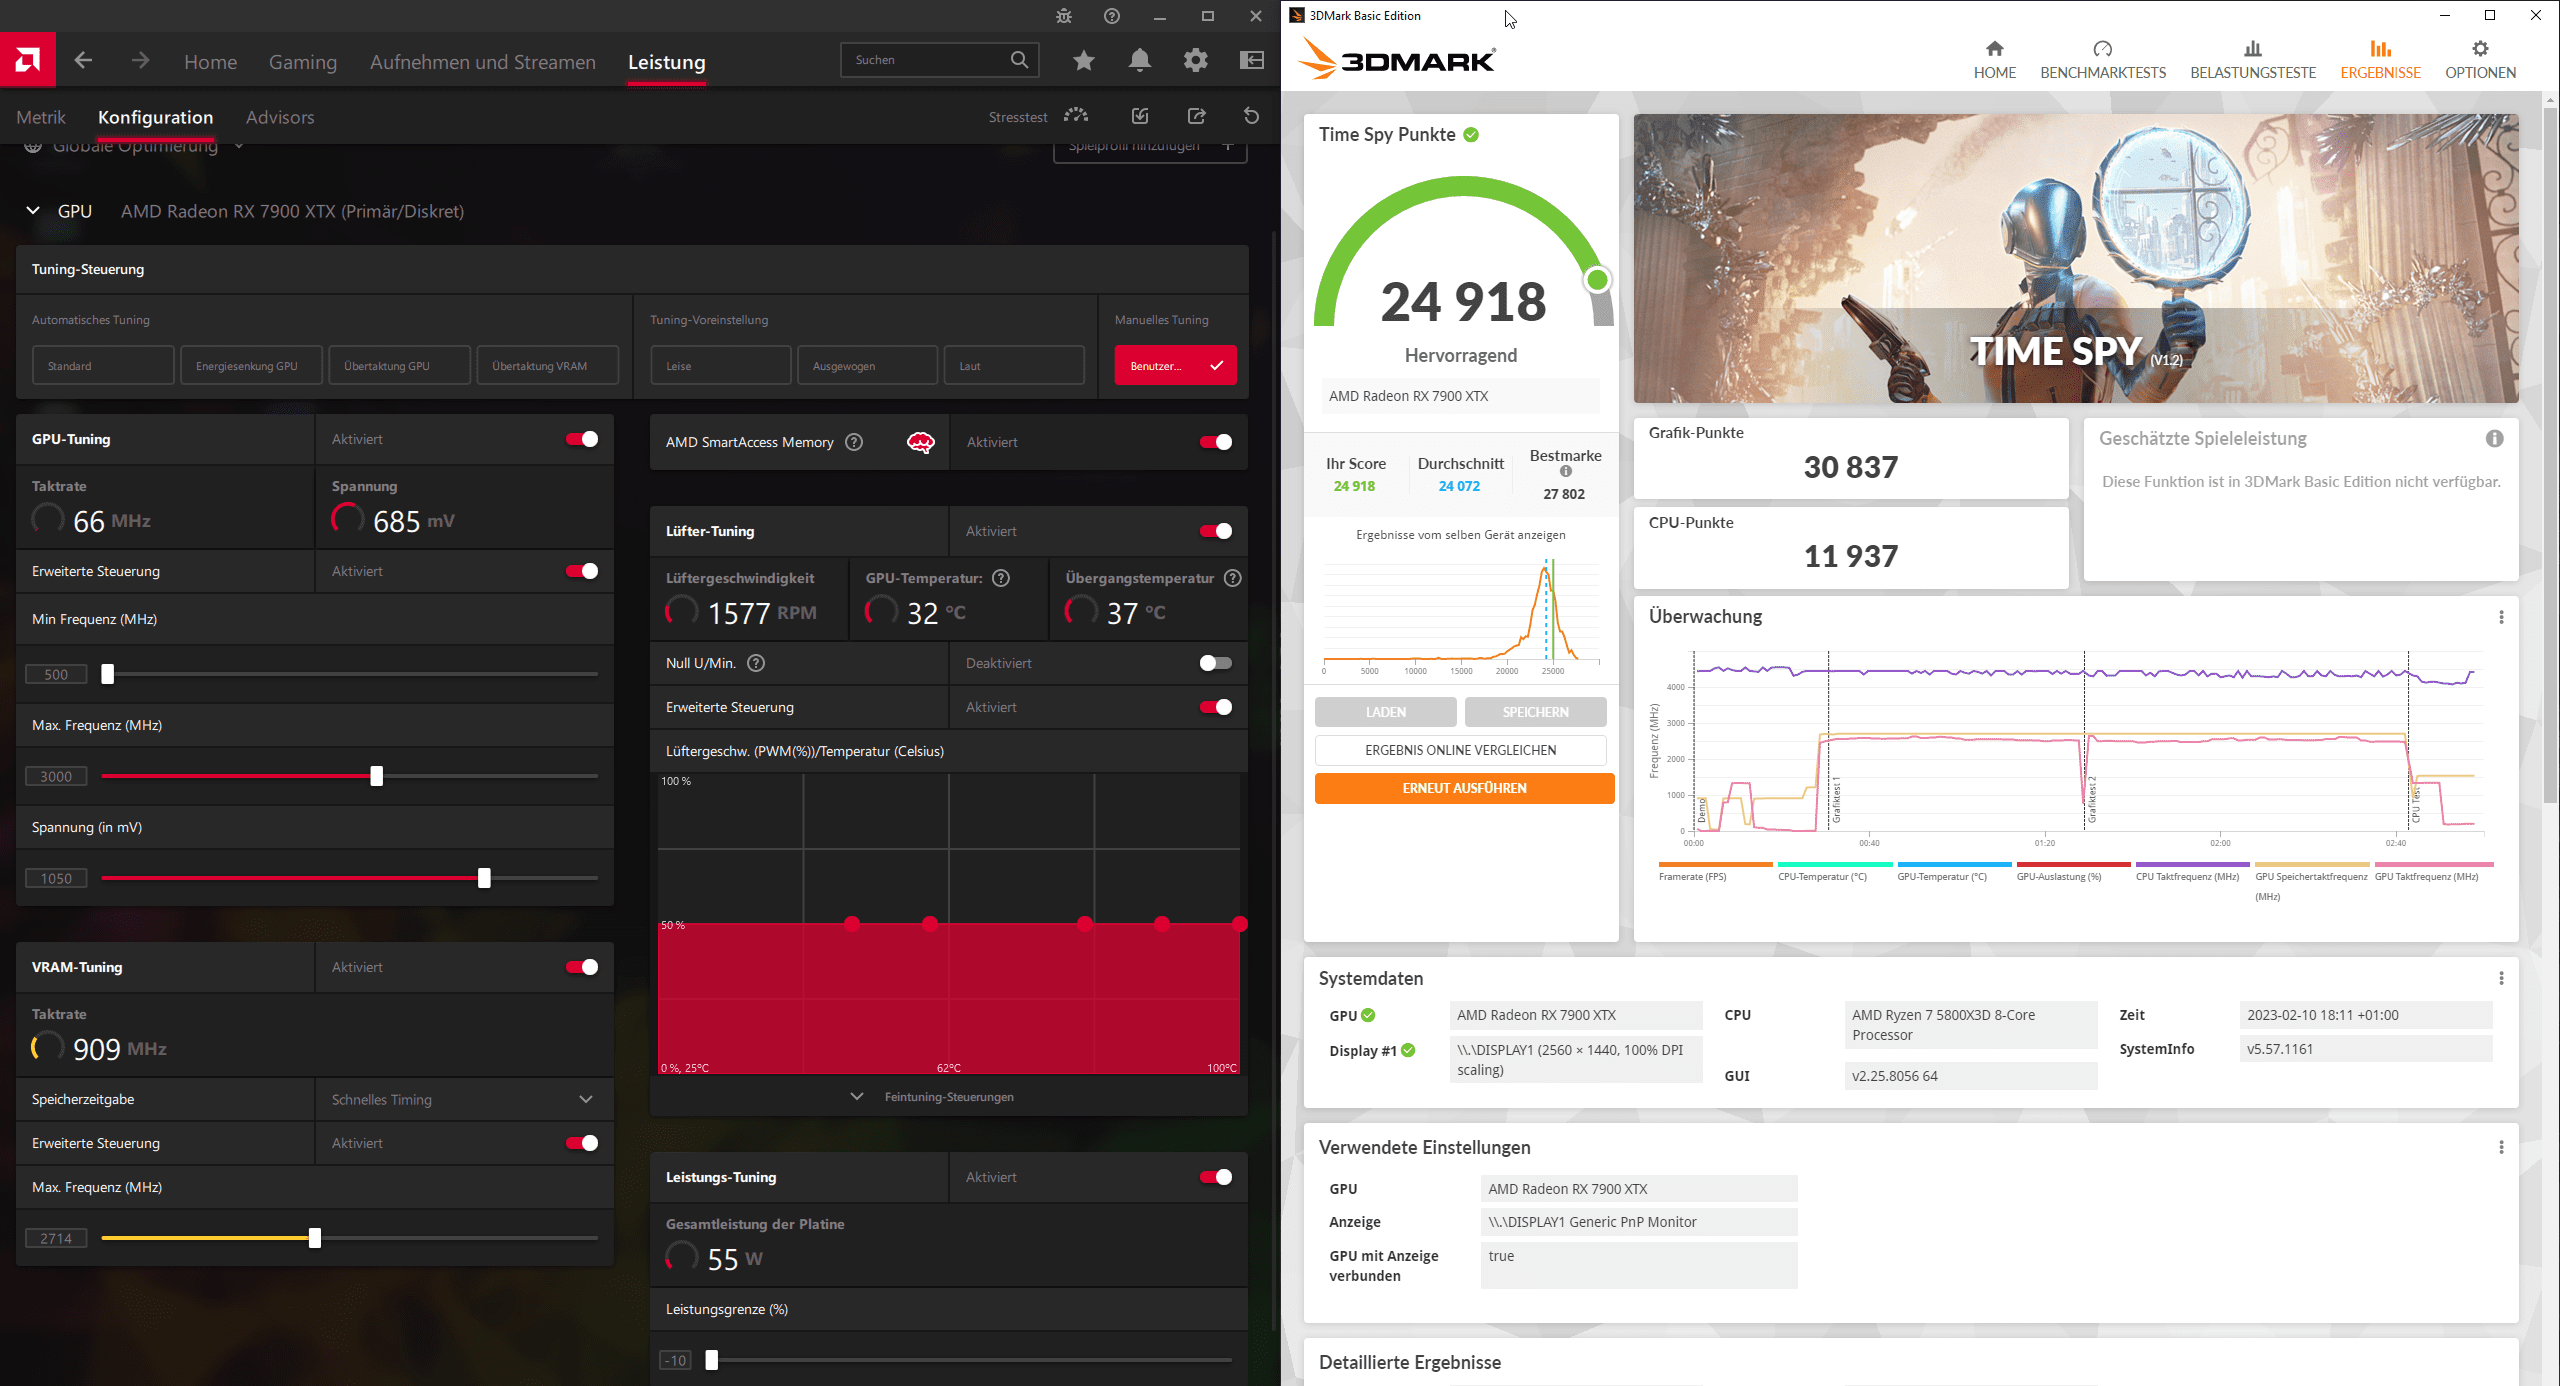
Task: Click the search magnifier icon in AMD Software
Action: 1018,60
